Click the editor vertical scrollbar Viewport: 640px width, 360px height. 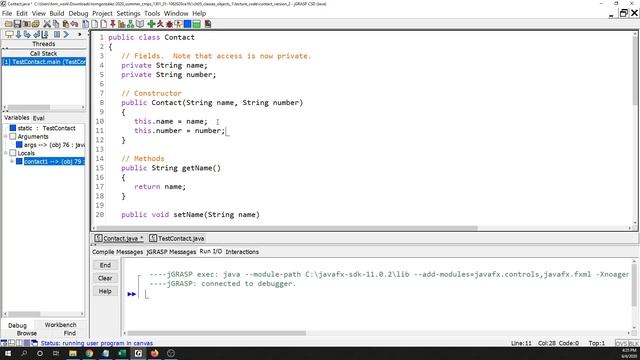(x=635, y=71)
